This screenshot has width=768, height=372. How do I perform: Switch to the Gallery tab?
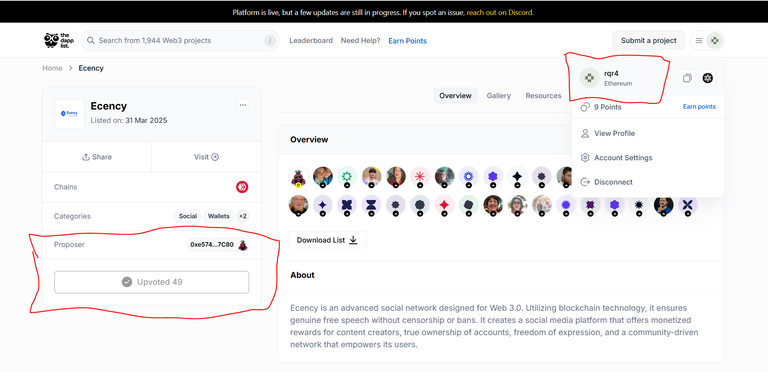[x=499, y=95]
